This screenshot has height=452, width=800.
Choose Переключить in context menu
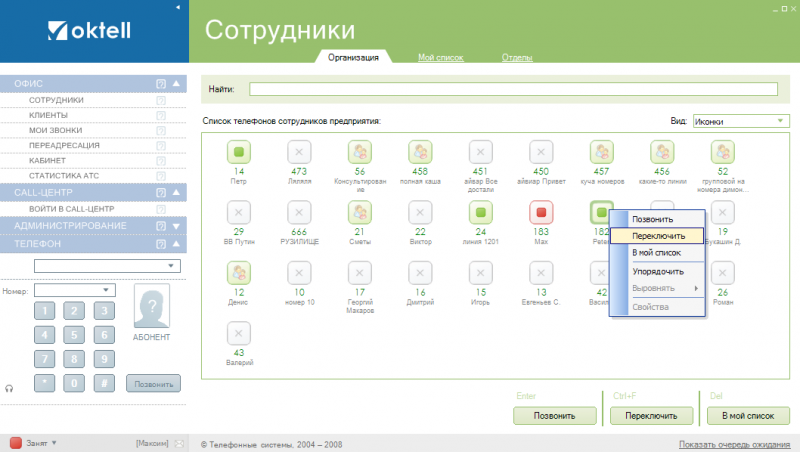tap(657, 236)
